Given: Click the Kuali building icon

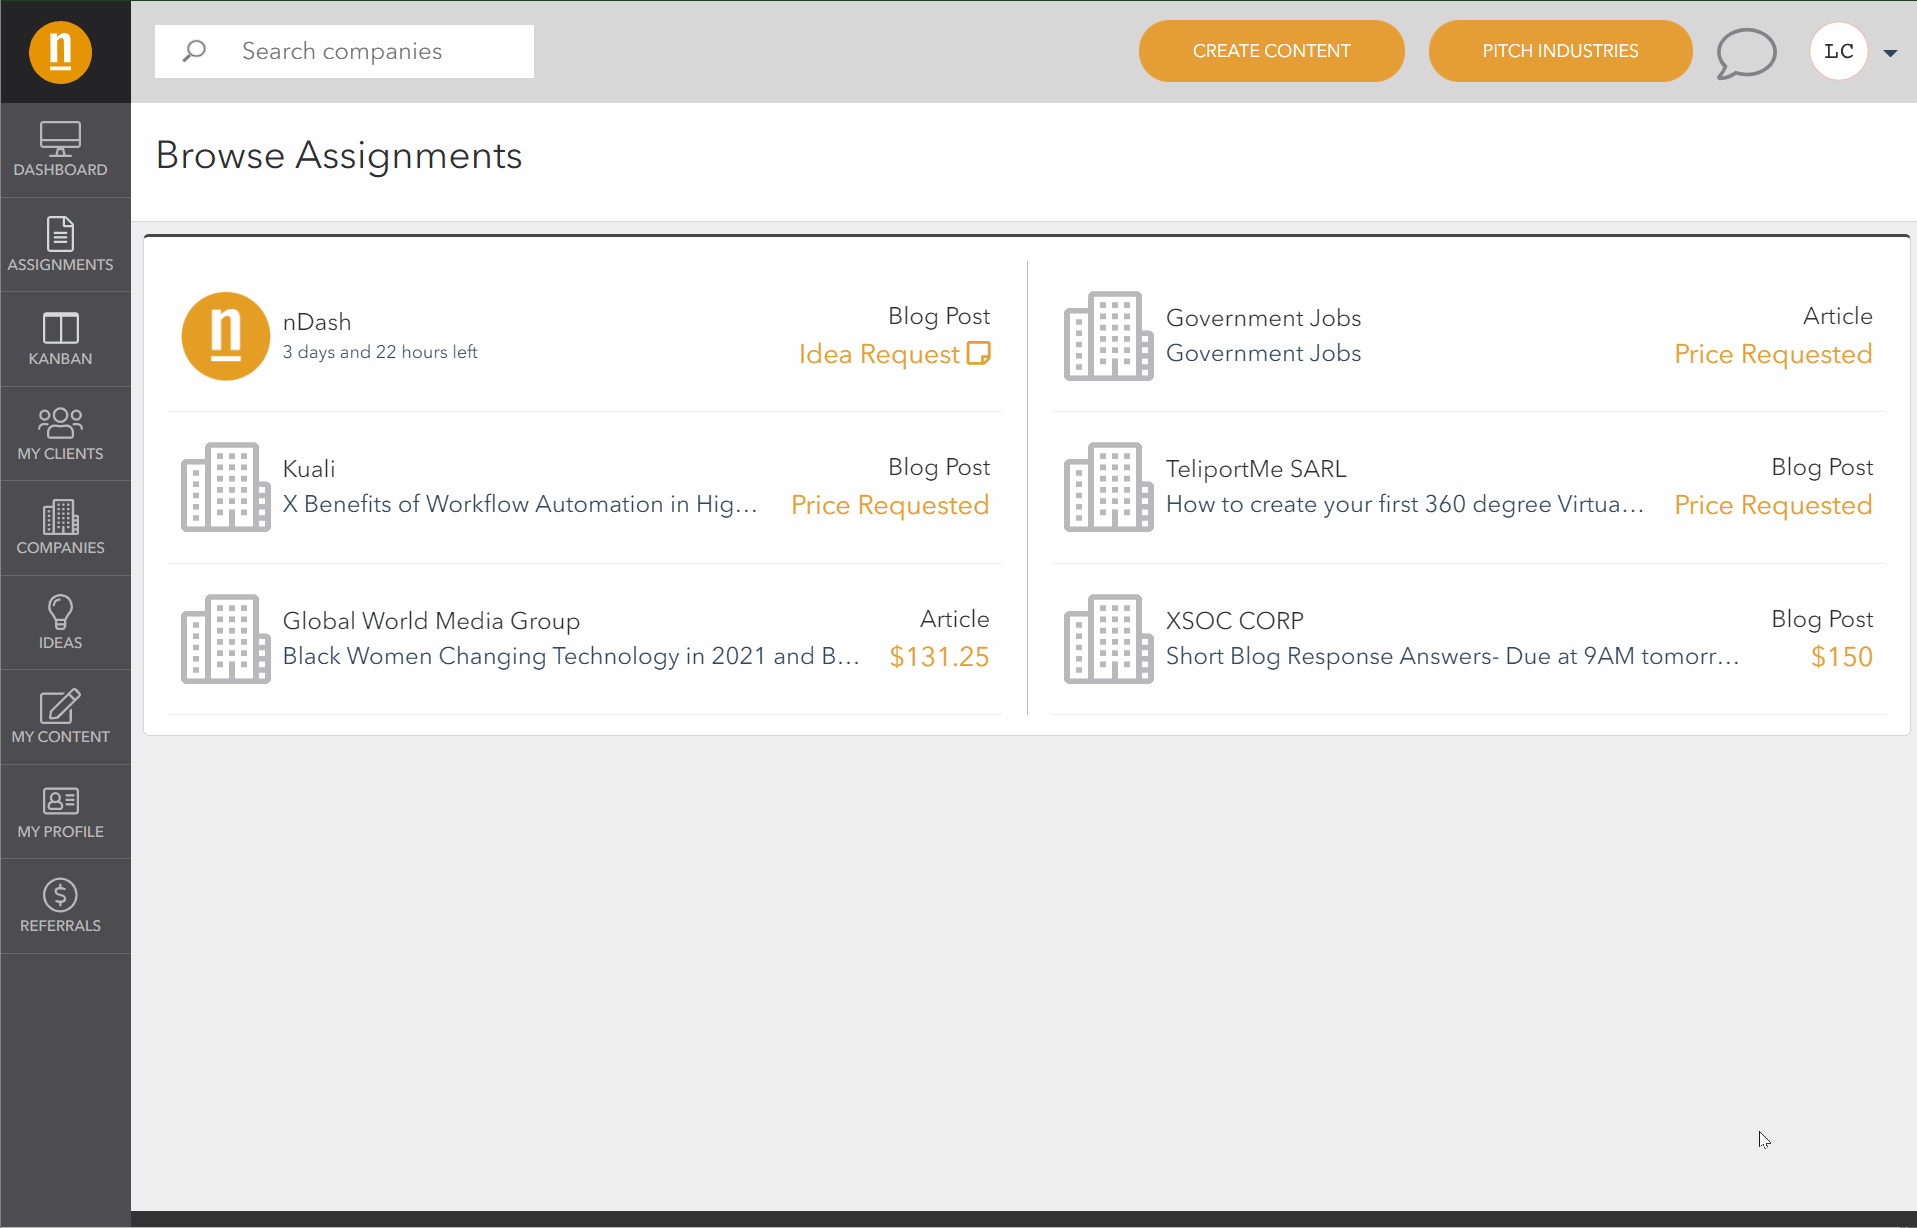Looking at the screenshot, I should click(226, 487).
